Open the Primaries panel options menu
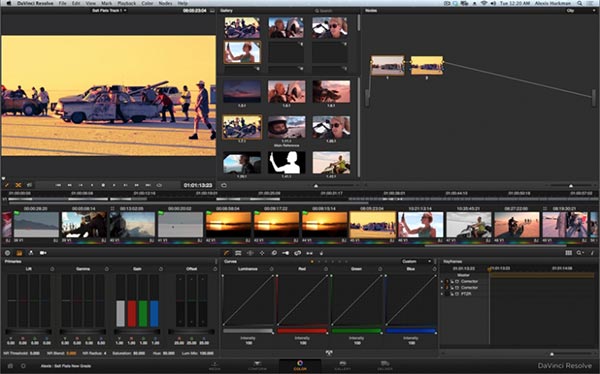Viewport: 600px width, 374px height. click(x=216, y=261)
